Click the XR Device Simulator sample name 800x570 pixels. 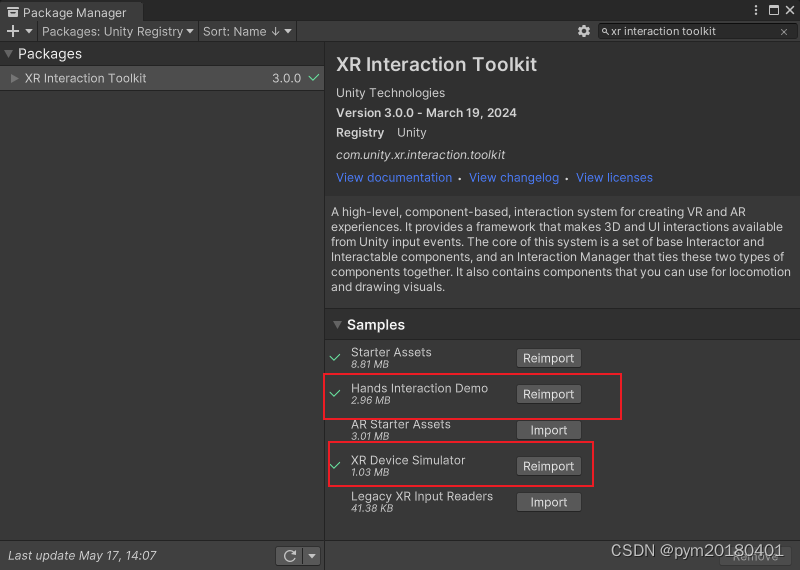click(408, 460)
